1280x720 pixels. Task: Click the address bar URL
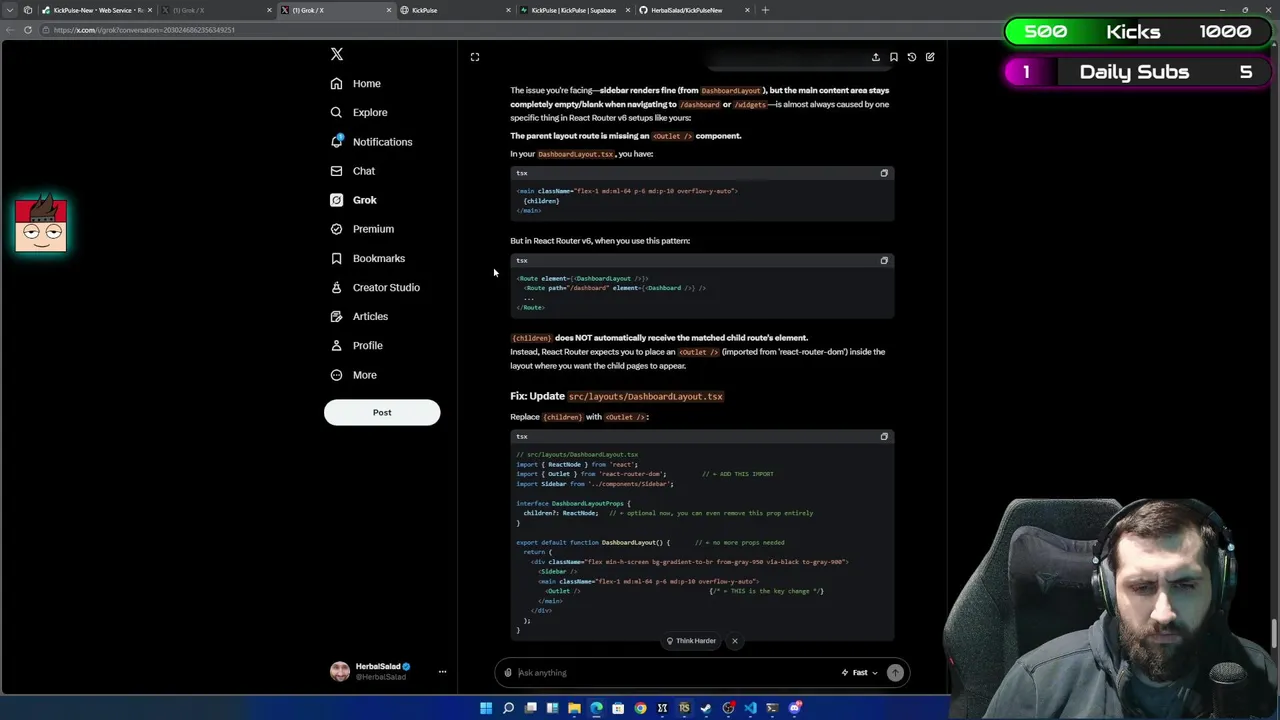coord(144,30)
